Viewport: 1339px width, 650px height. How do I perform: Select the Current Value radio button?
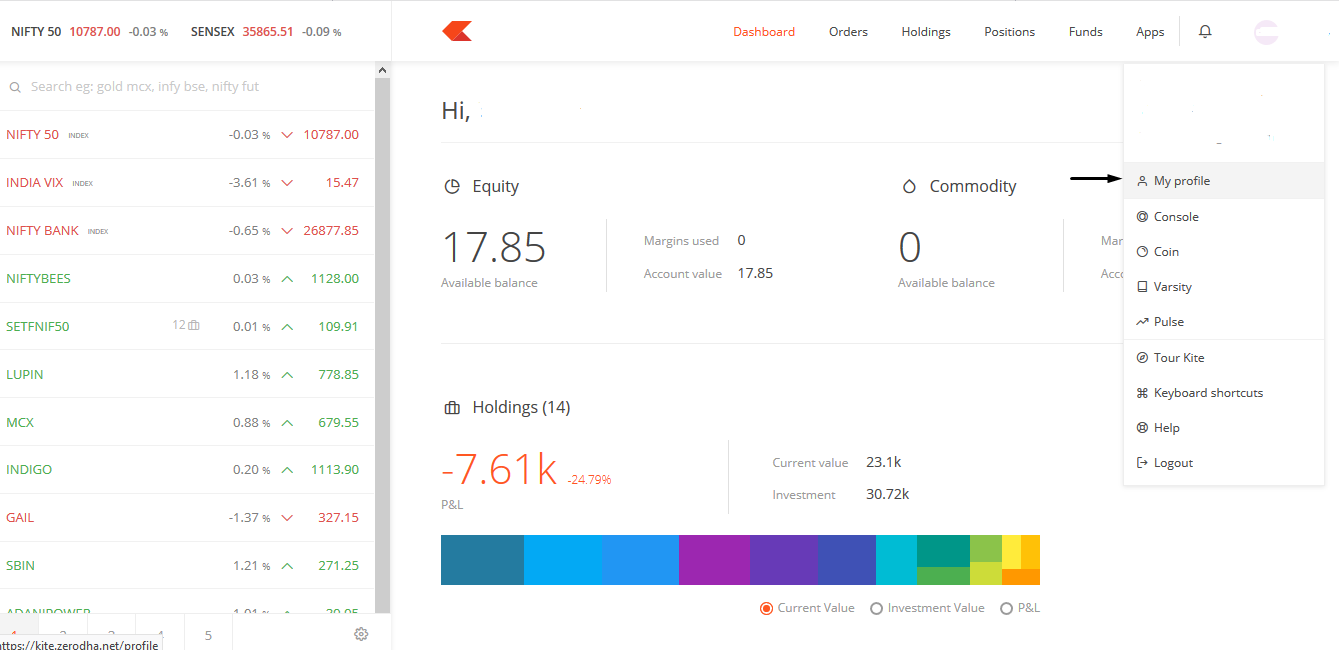pos(766,608)
